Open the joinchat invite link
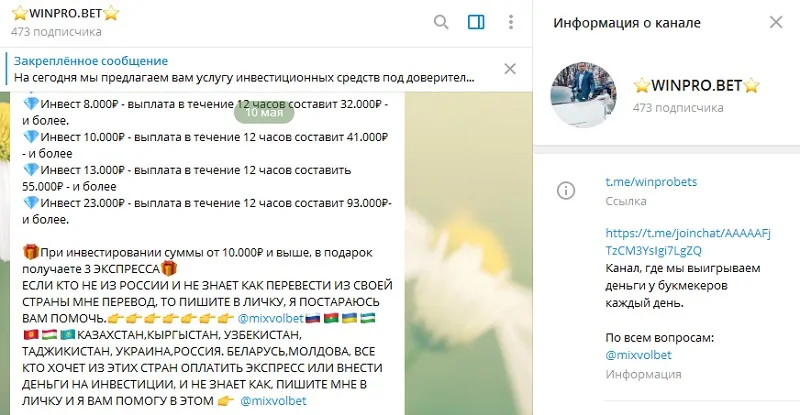 pyautogui.click(x=688, y=242)
